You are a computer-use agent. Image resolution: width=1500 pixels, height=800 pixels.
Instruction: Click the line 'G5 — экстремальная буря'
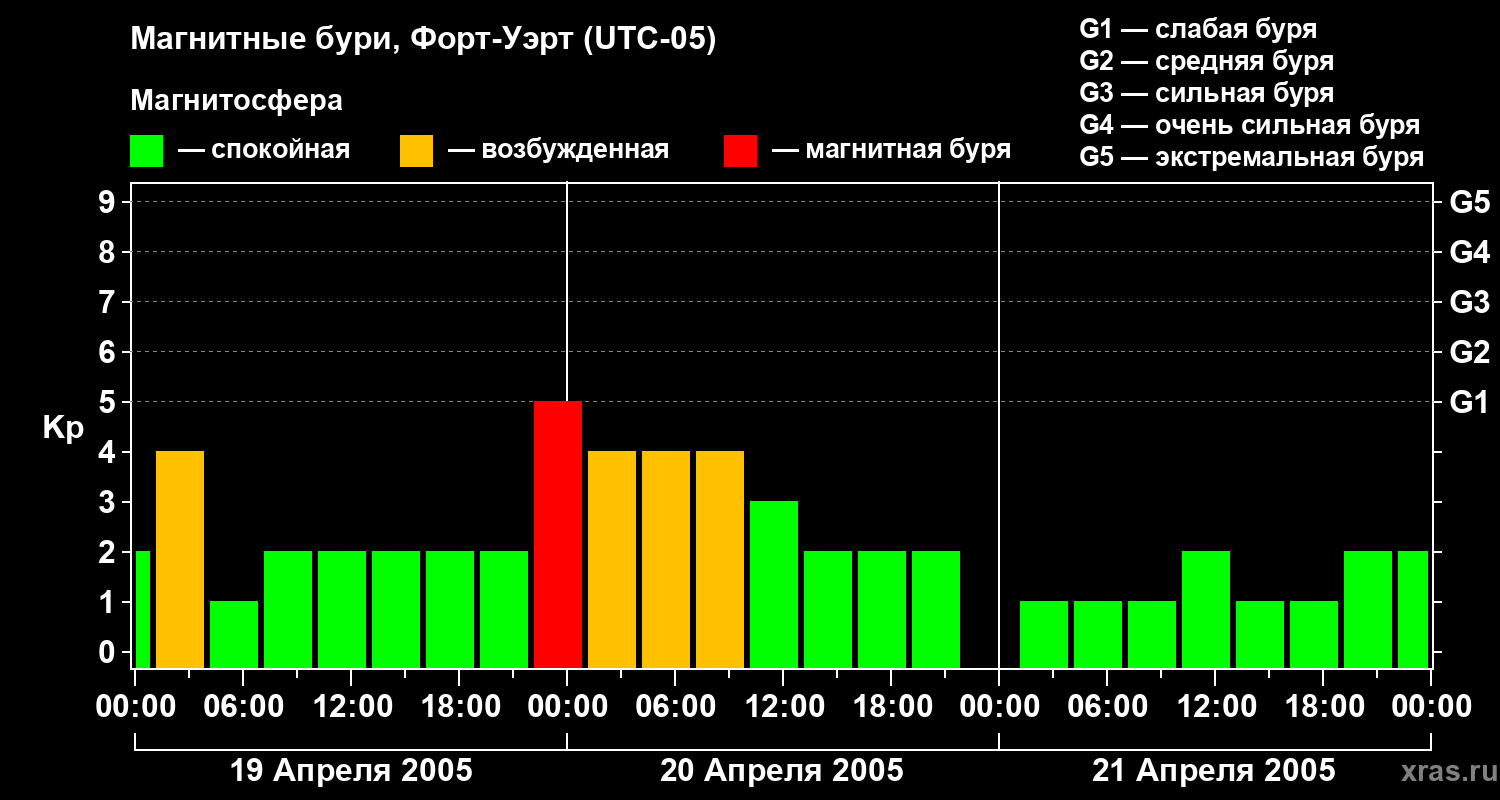(x=1251, y=157)
